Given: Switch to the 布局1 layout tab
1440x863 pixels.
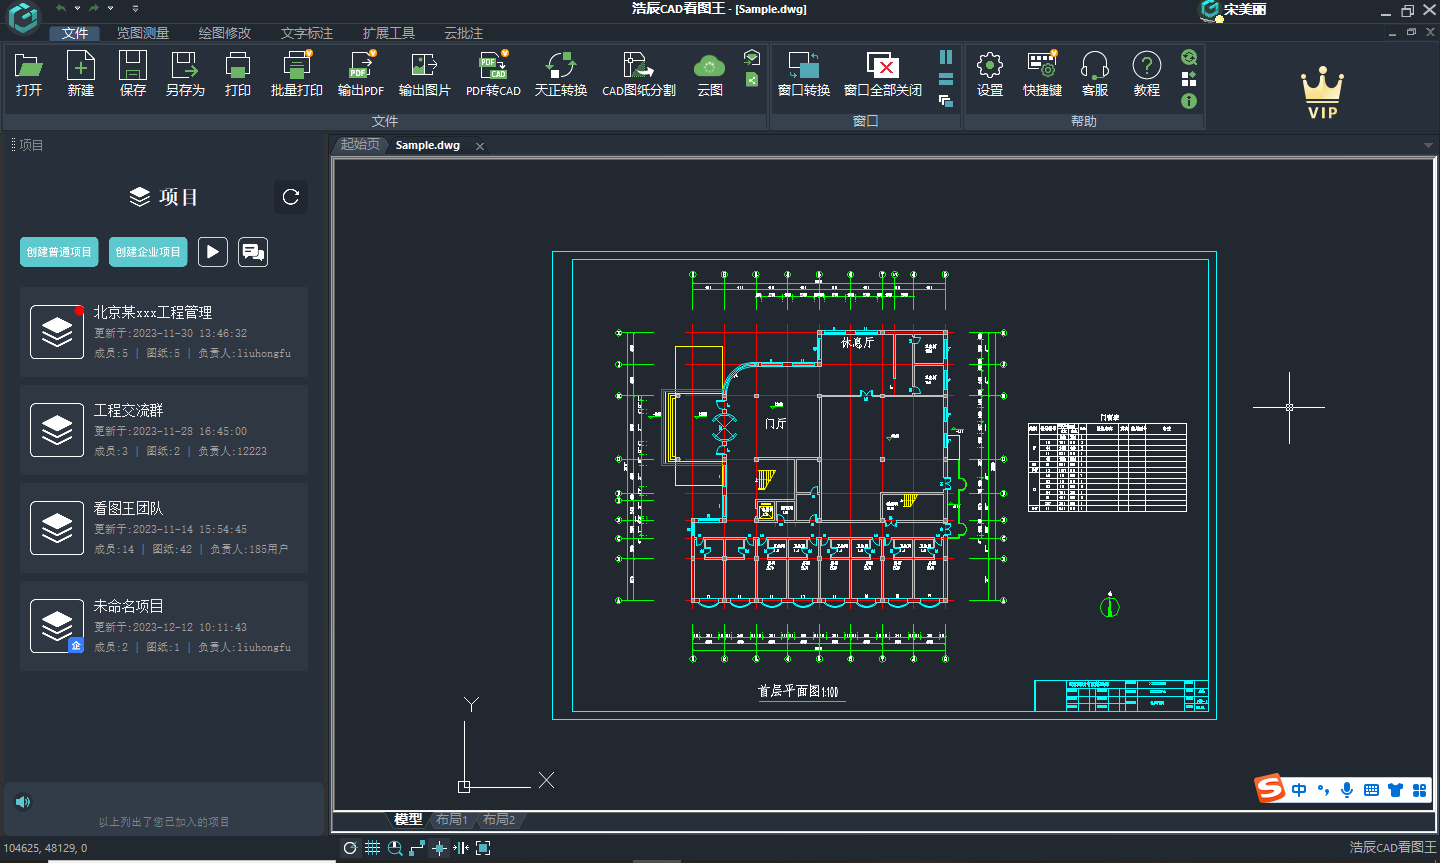Looking at the screenshot, I should pyautogui.click(x=452, y=819).
